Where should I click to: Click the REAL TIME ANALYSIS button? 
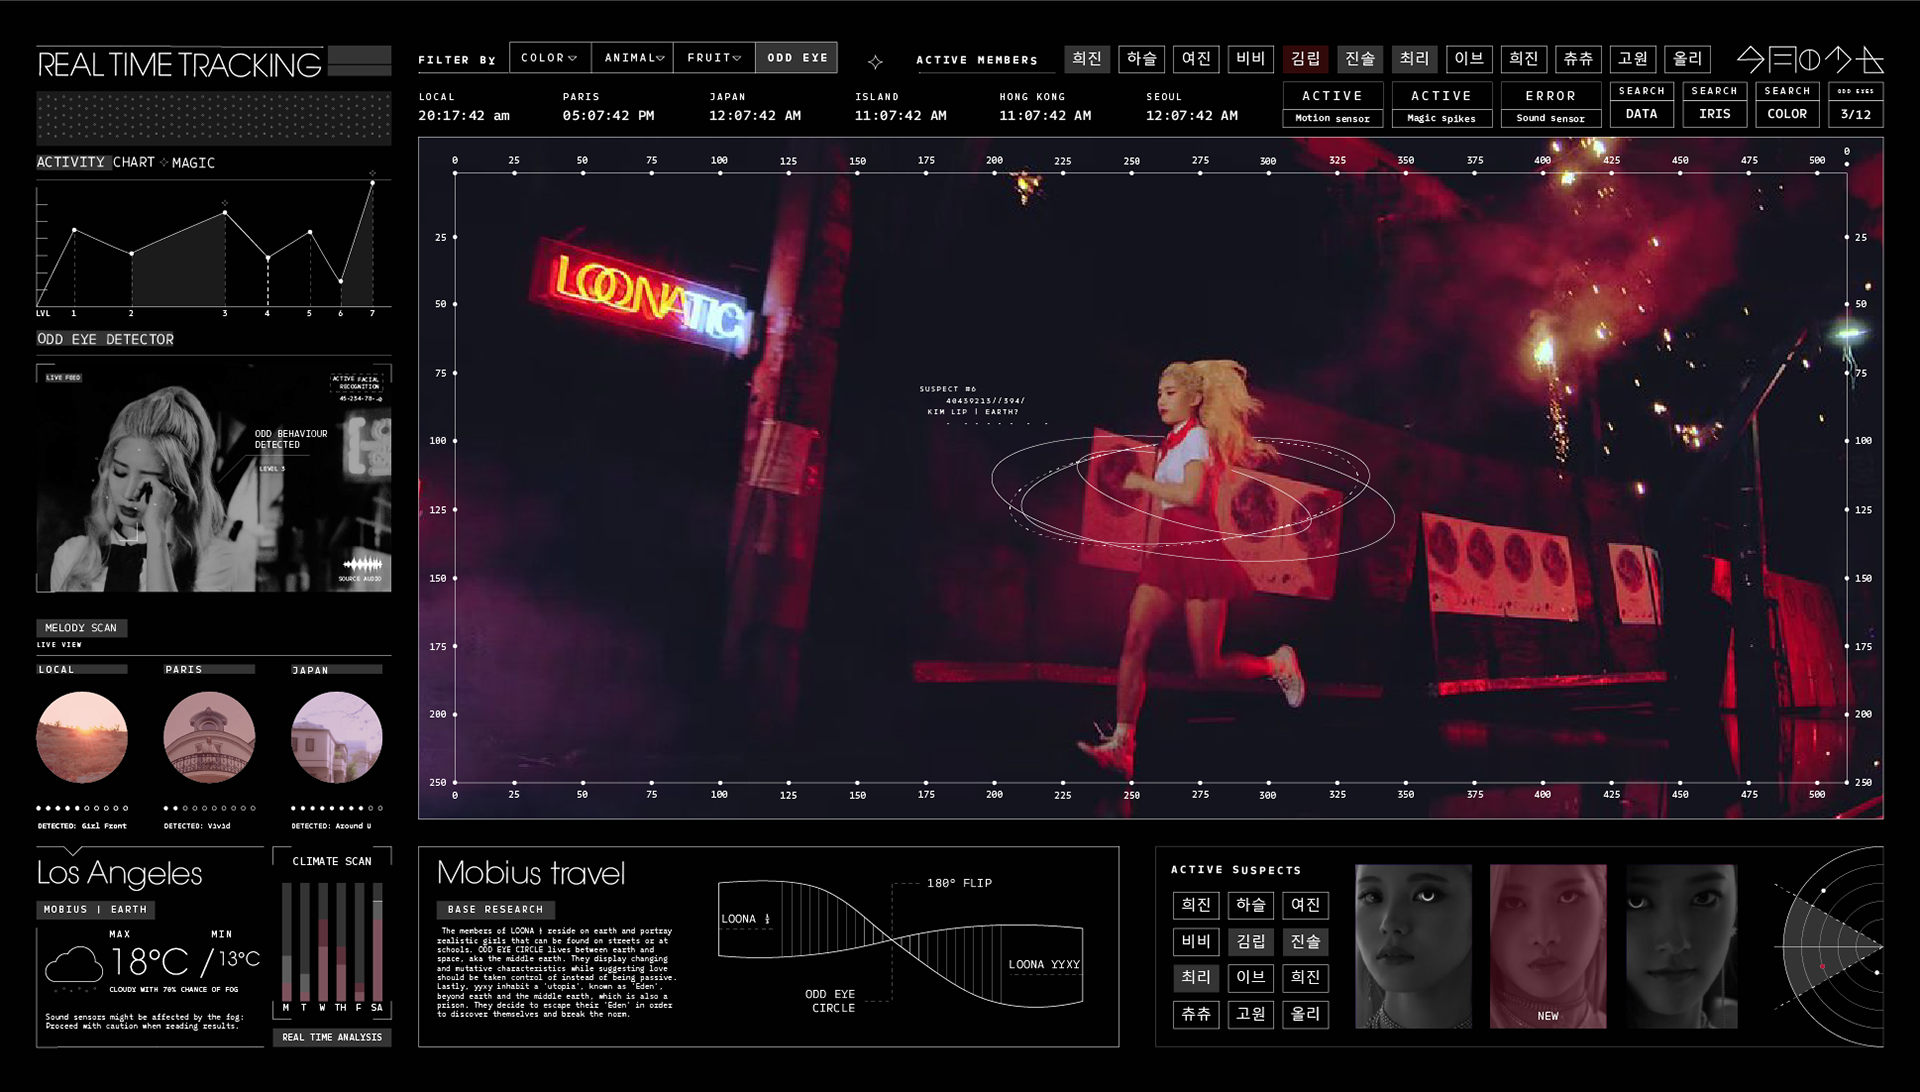click(332, 1037)
